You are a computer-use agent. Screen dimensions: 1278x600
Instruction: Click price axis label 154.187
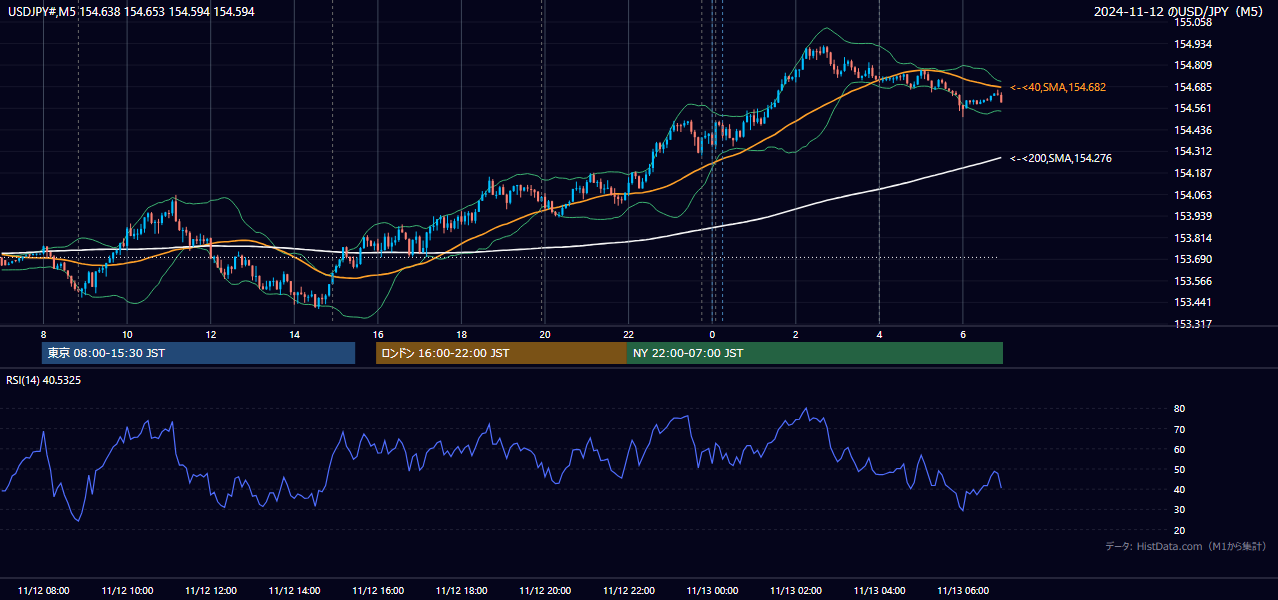[x=1194, y=173]
